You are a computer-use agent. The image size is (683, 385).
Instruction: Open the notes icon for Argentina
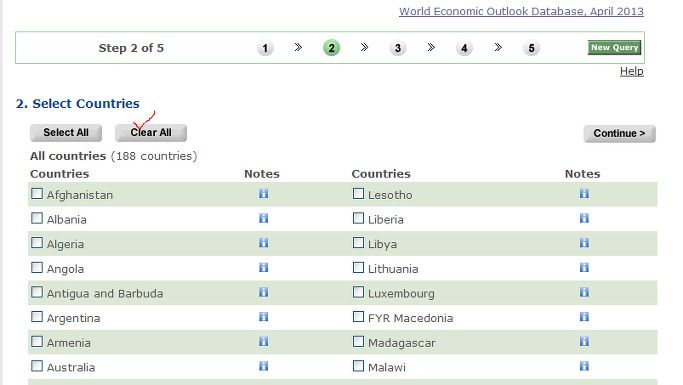click(x=263, y=317)
